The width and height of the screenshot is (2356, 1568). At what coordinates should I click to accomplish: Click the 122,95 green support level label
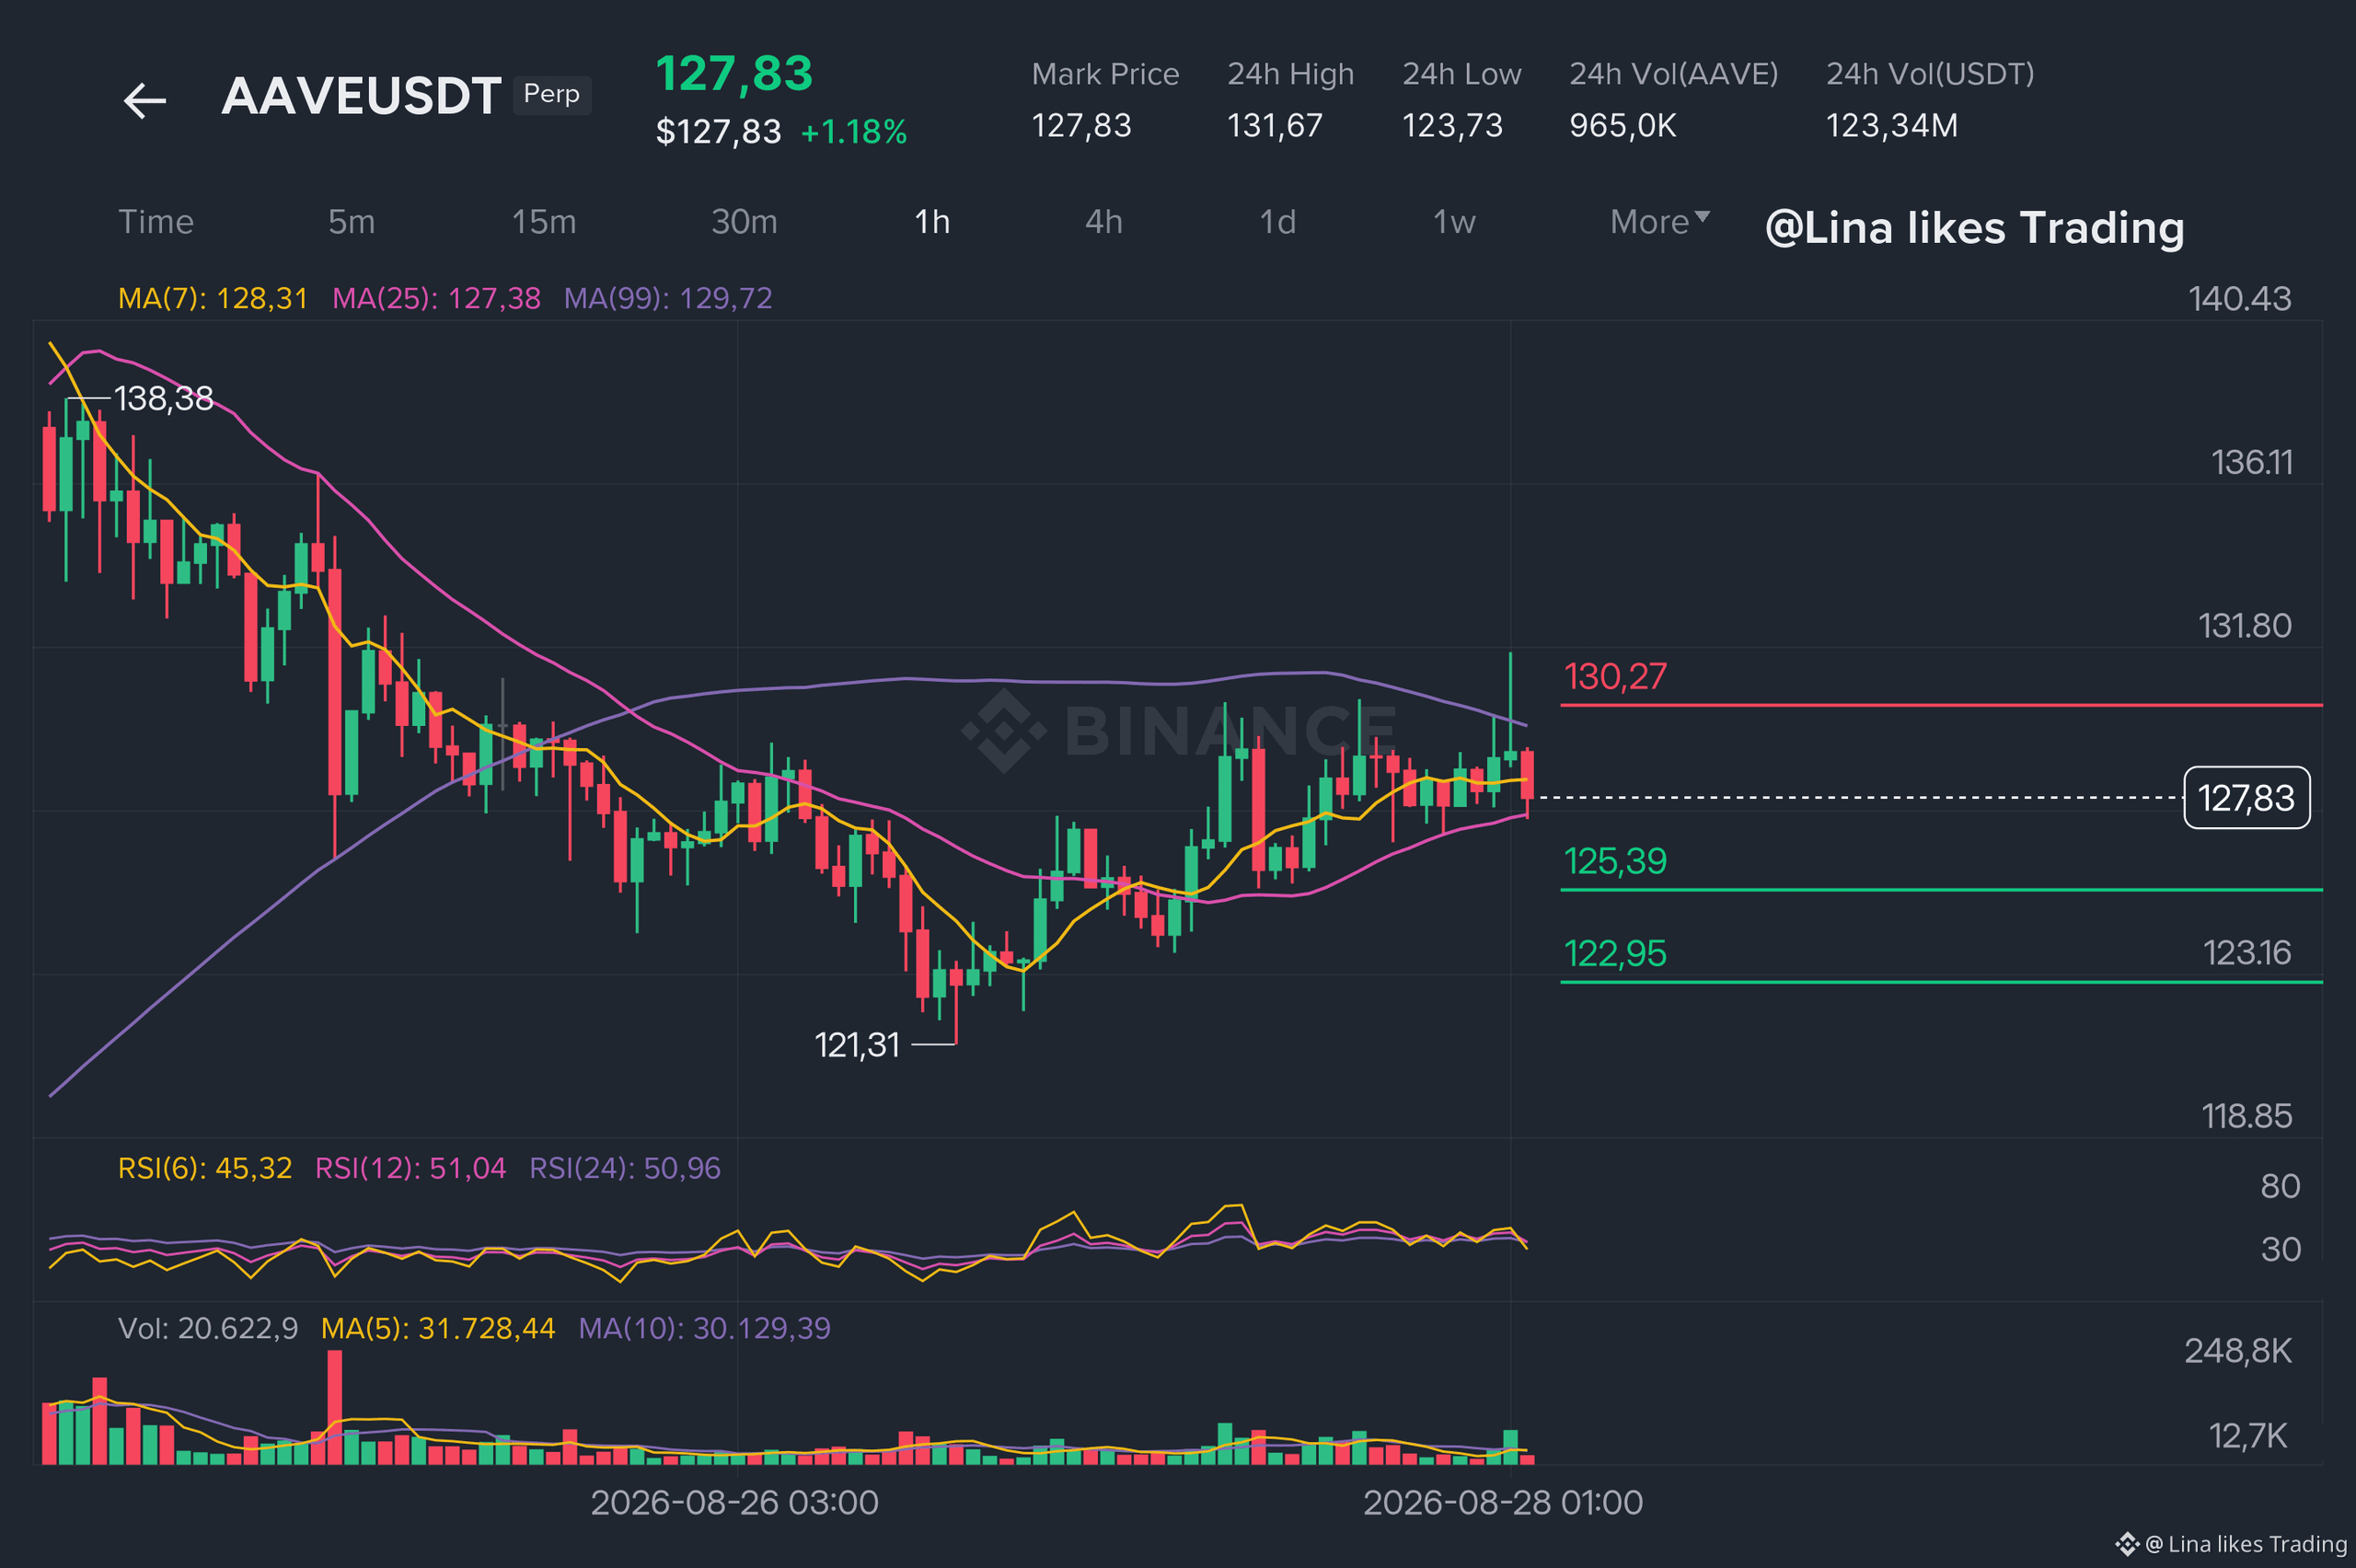[x=1615, y=953]
